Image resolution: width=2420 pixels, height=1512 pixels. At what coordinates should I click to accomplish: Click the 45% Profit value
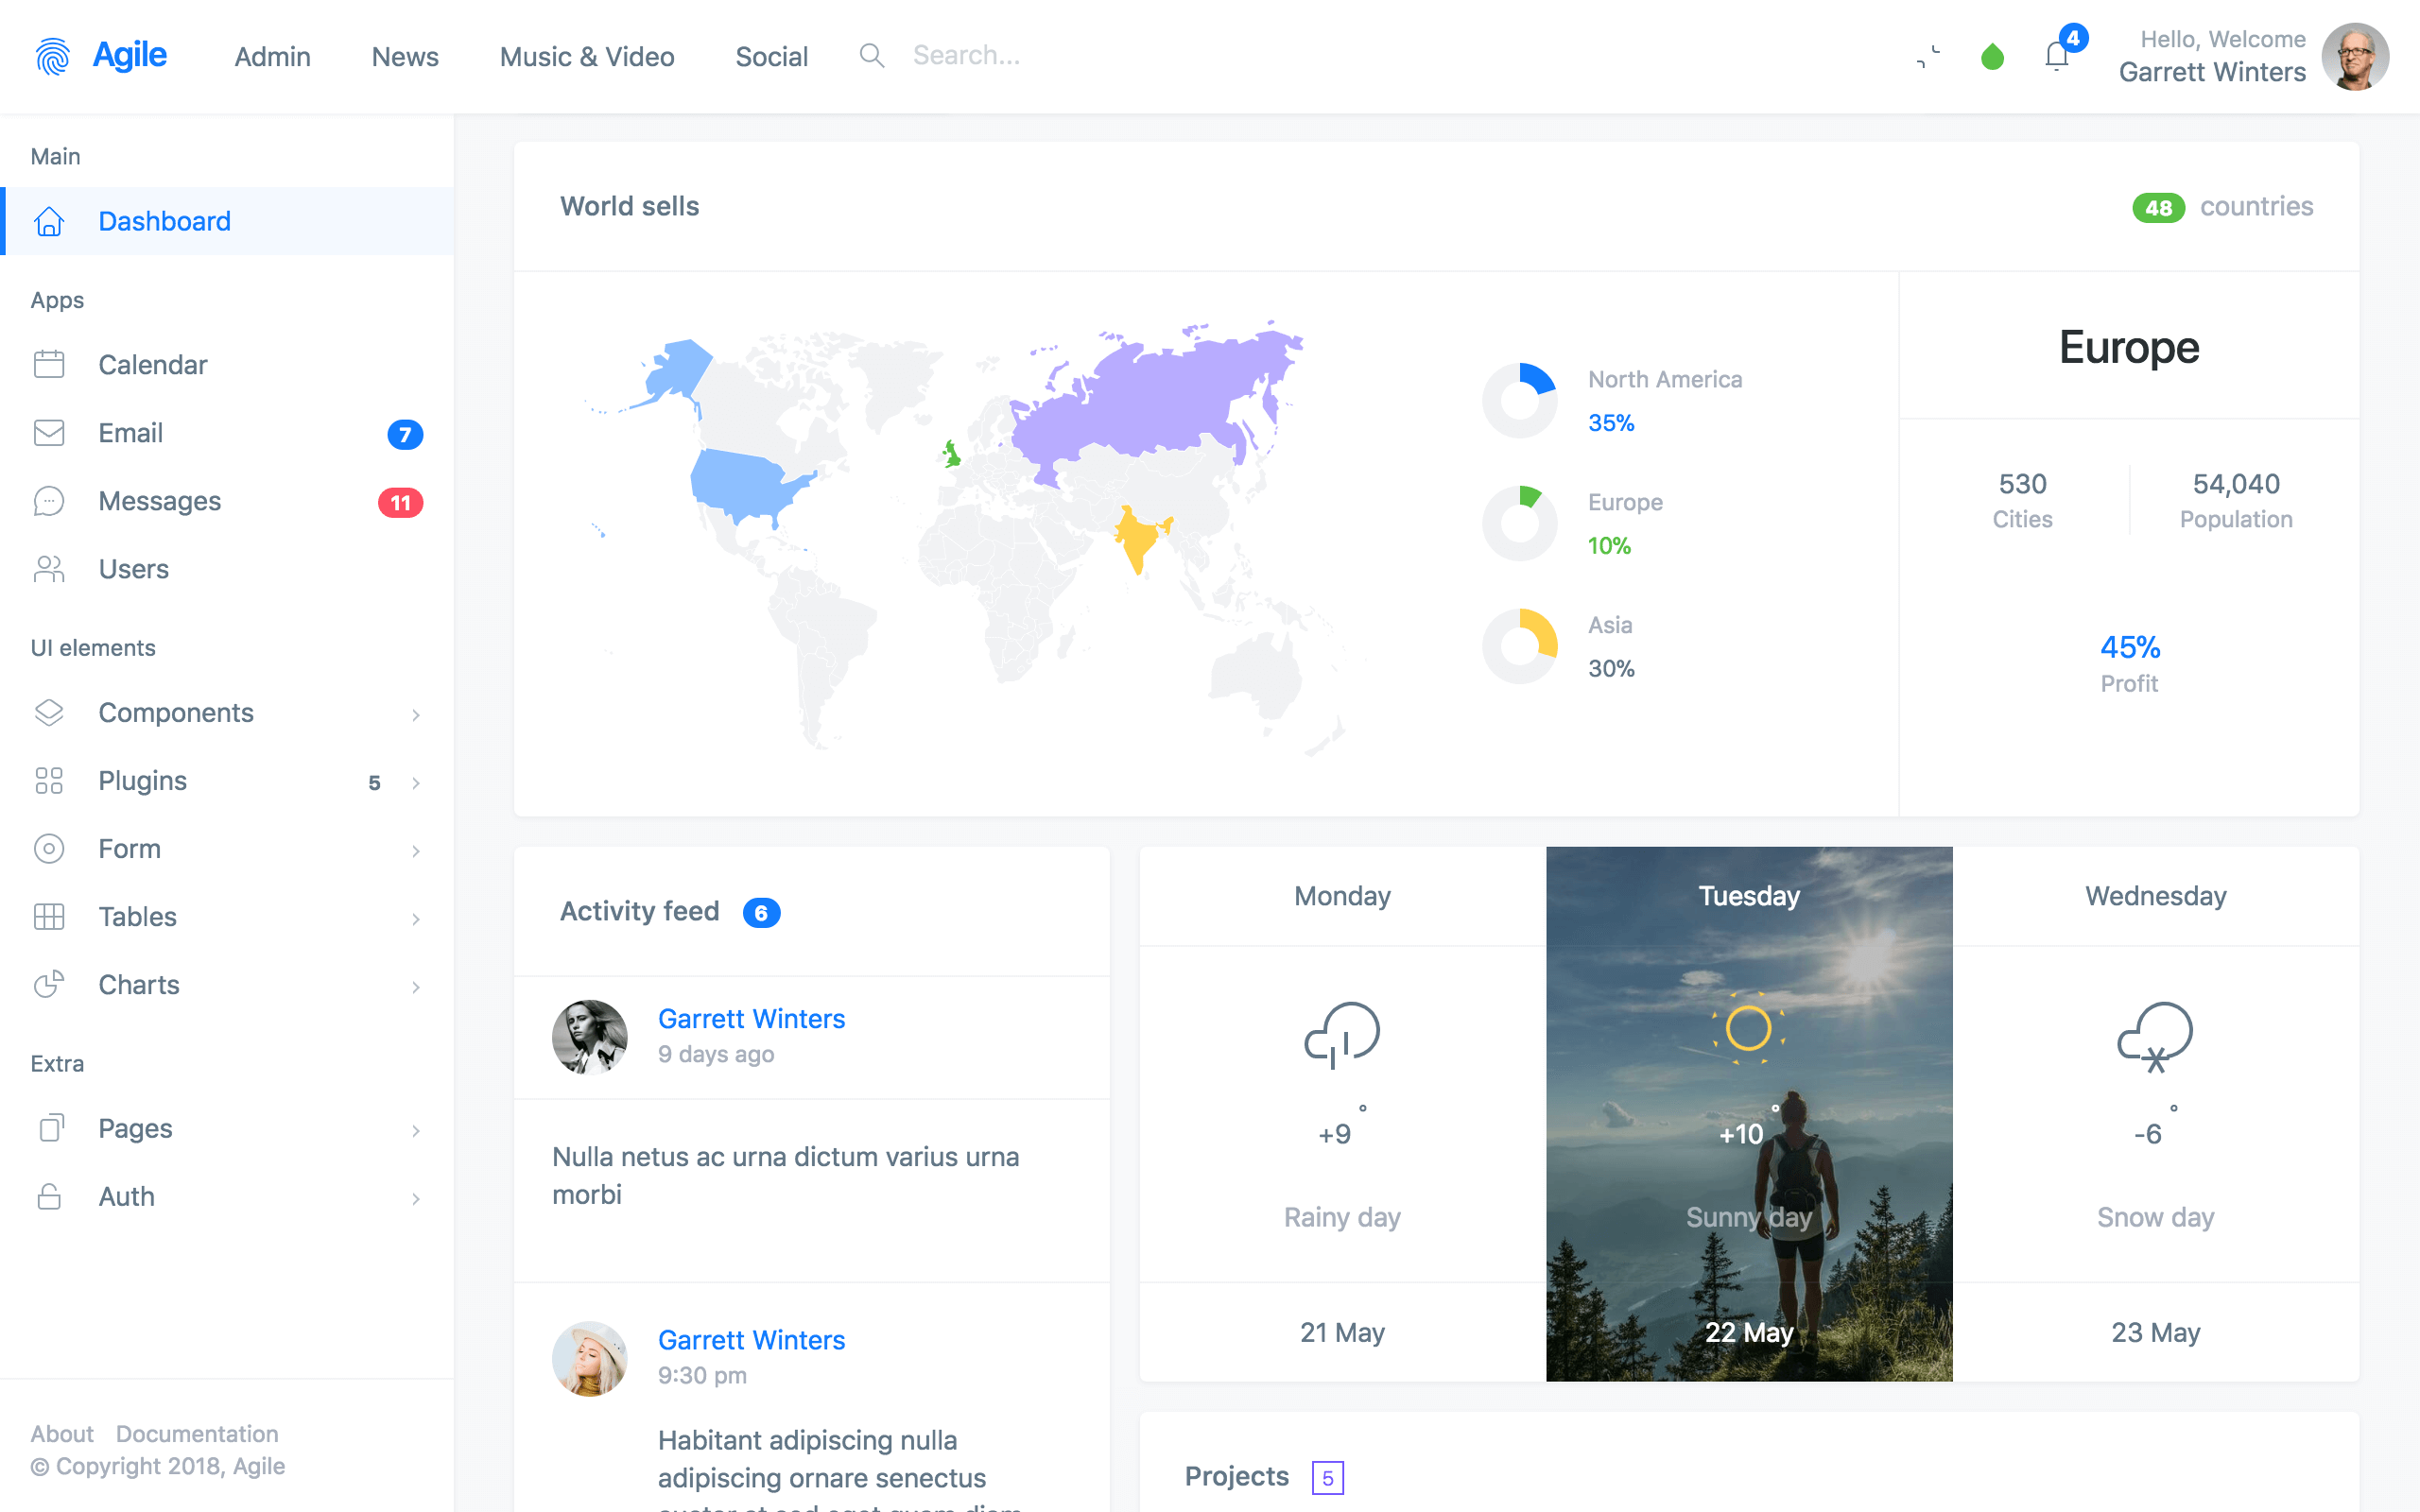click(2129, 647)
